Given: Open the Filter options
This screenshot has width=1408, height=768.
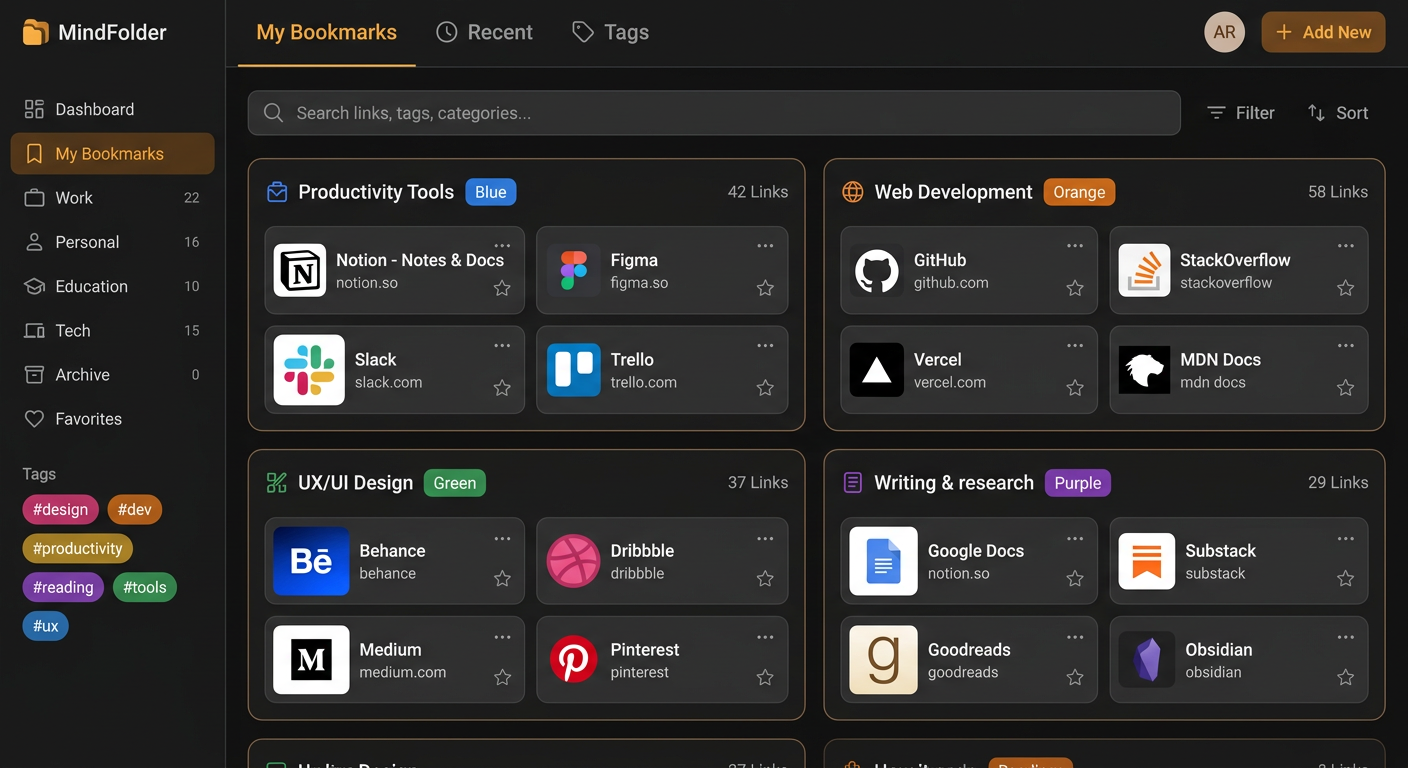Looking at the screenshot, I should coord(1240,113).
